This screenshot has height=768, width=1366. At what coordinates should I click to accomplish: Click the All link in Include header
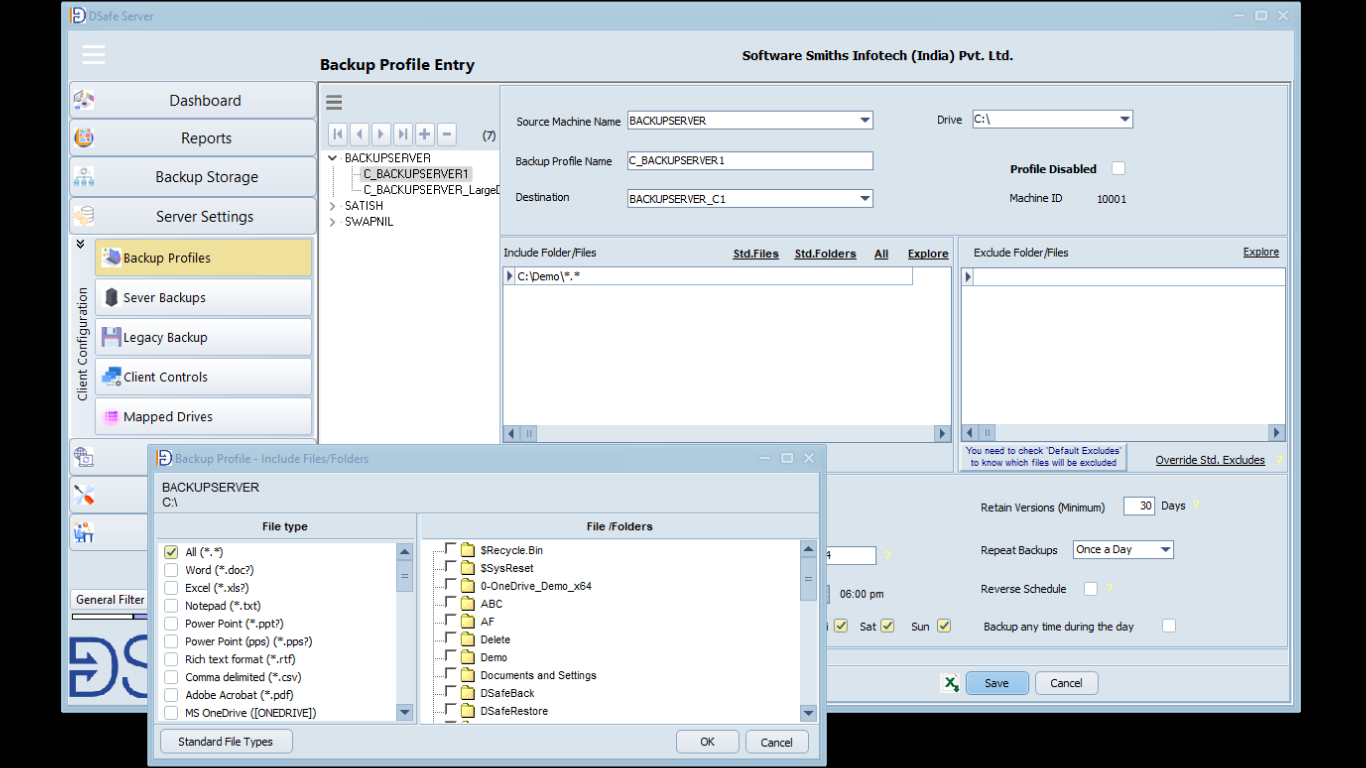pos(881,254)
